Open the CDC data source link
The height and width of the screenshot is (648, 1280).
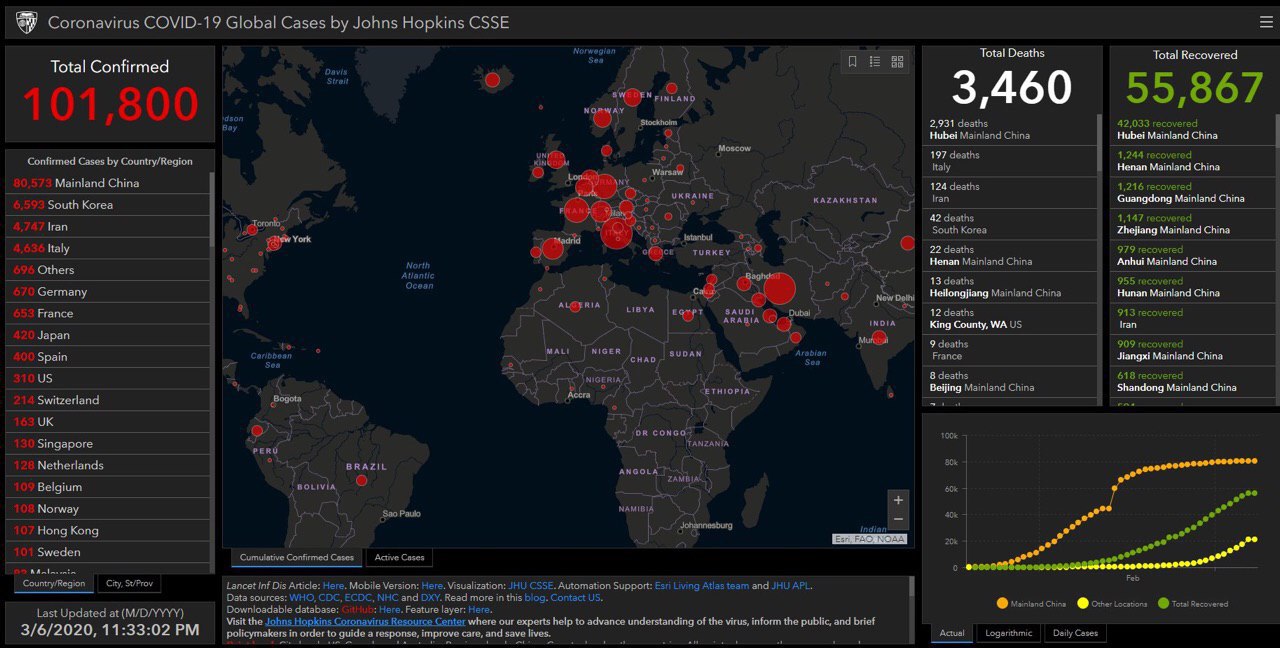coord(329,598)
